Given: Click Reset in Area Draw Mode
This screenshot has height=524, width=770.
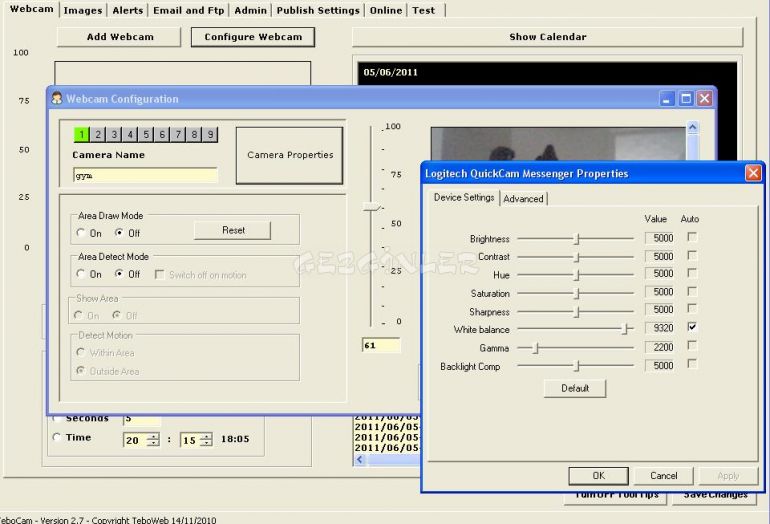Looking at the screenshot, I should 233,230.
